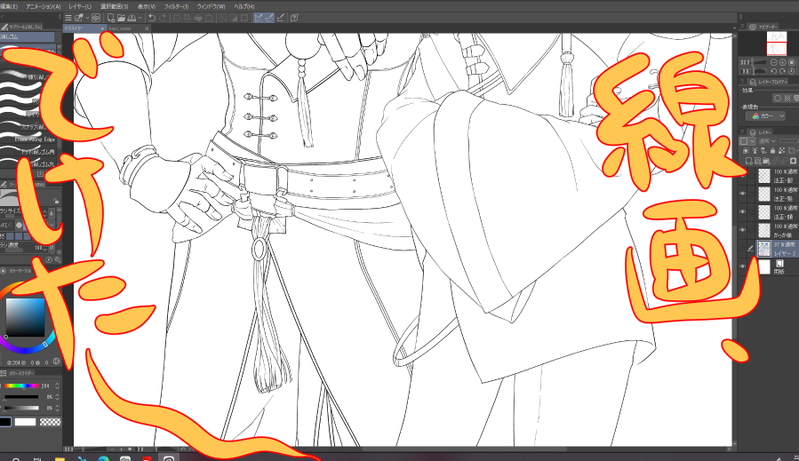Close the second canvas tab
The height and width of the screenshot is (461, 799).
pos(147,29)
